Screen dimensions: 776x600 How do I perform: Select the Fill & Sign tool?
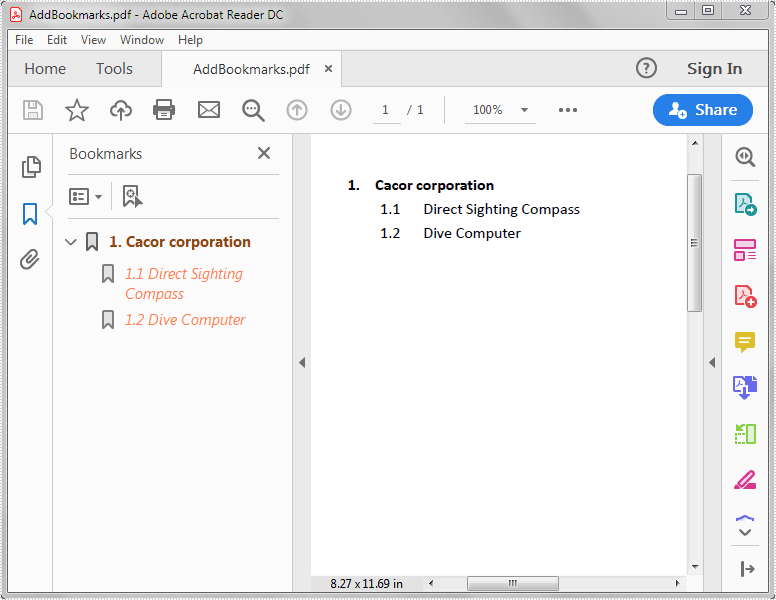coord(745,480)
